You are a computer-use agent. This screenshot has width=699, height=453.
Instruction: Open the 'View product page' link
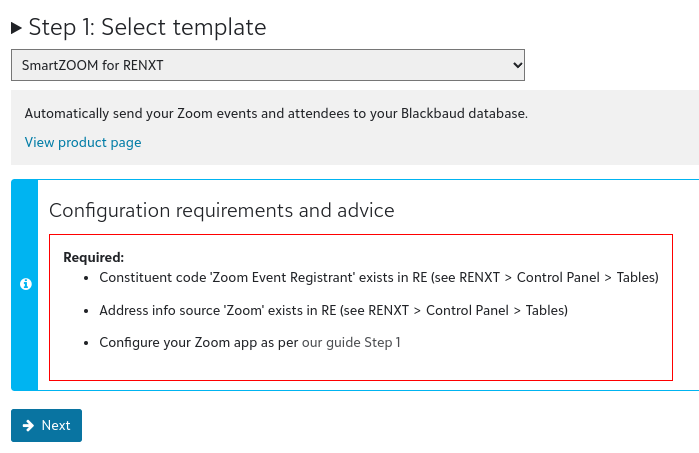(x=83, y=142)
